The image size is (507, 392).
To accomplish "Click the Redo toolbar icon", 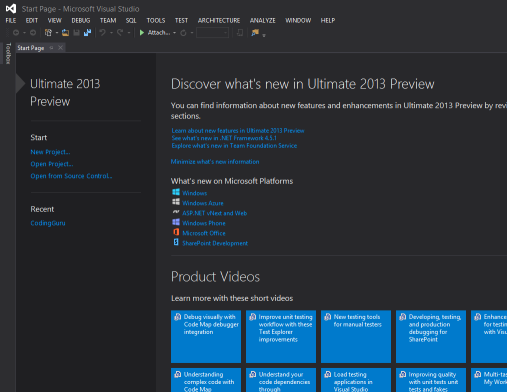I will pos(120,33).
